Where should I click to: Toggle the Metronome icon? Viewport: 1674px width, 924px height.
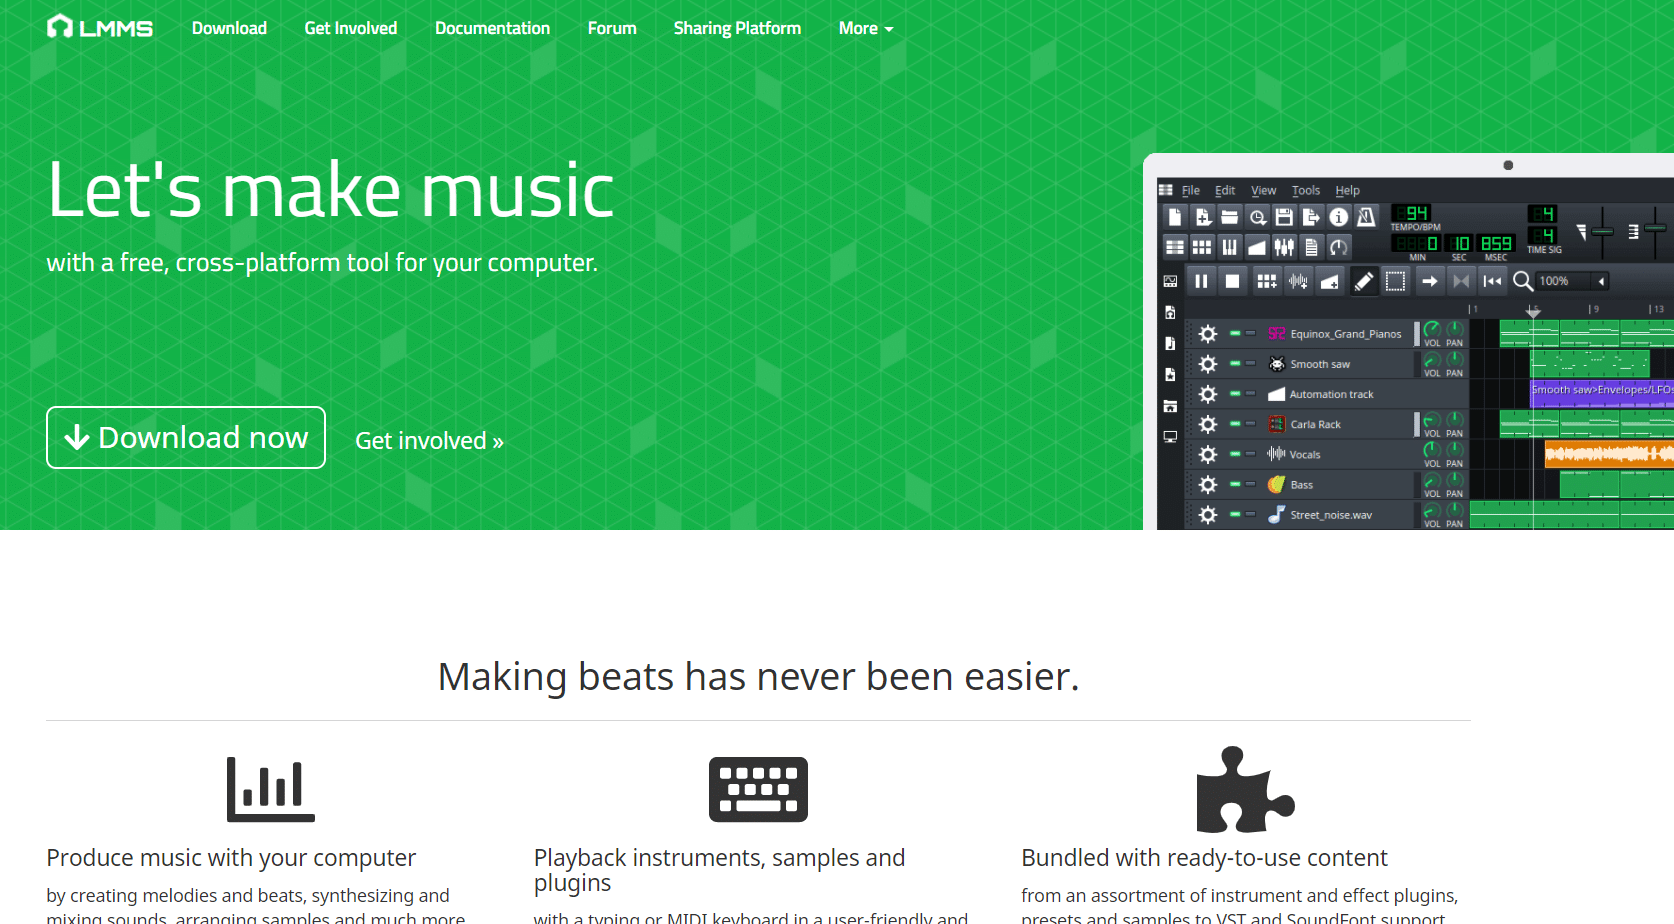coord(1365,217)
